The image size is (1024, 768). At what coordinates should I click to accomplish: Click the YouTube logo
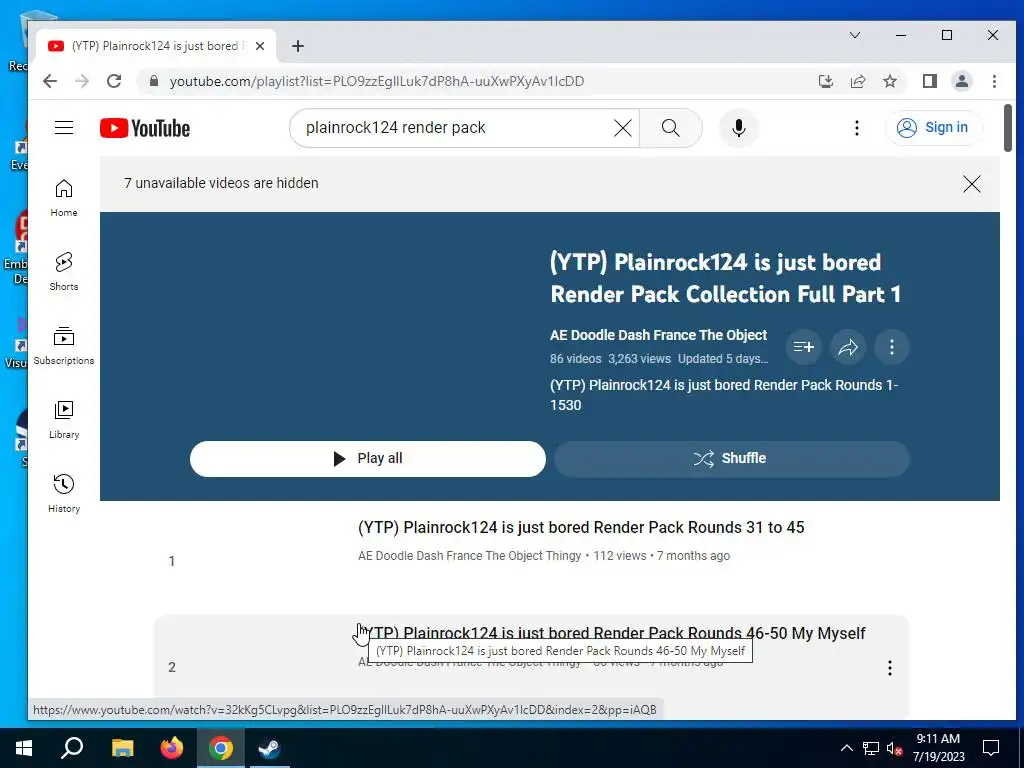[x=145, y=128]
